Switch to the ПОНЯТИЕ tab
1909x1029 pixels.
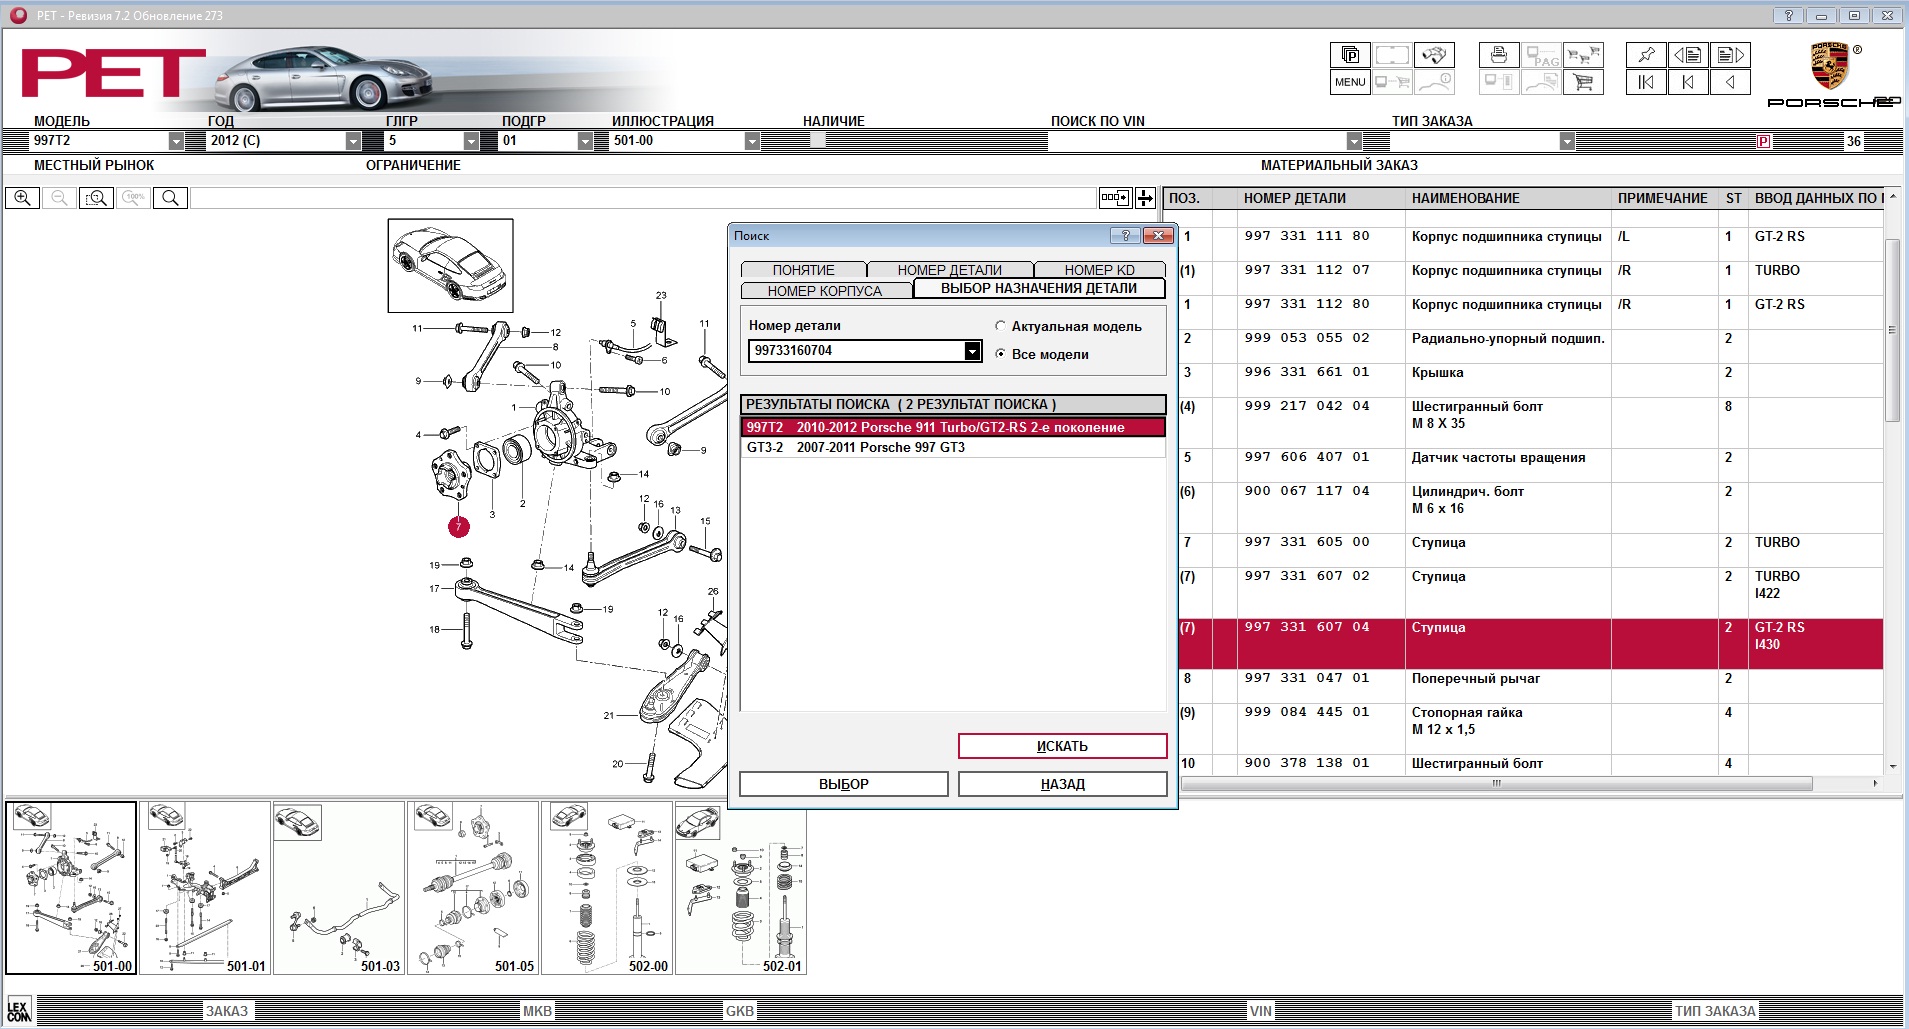(x=803, y=270)
